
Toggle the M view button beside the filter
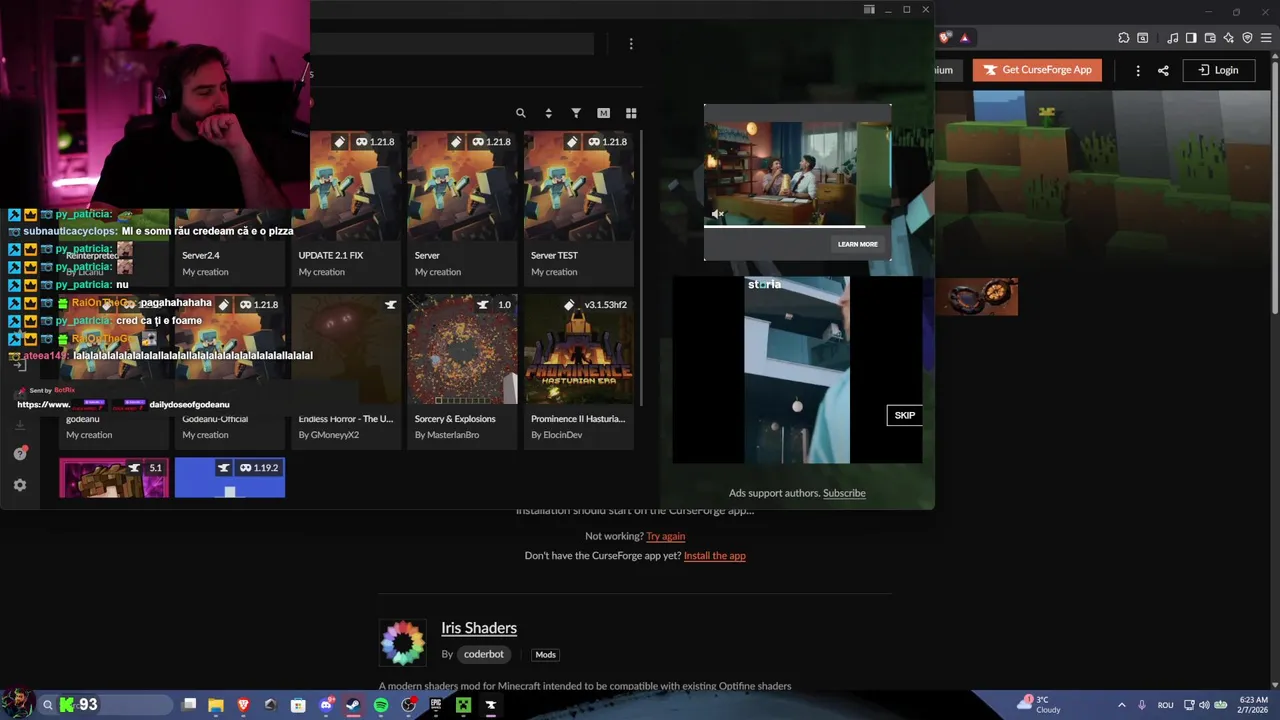(x=603, y=113)
